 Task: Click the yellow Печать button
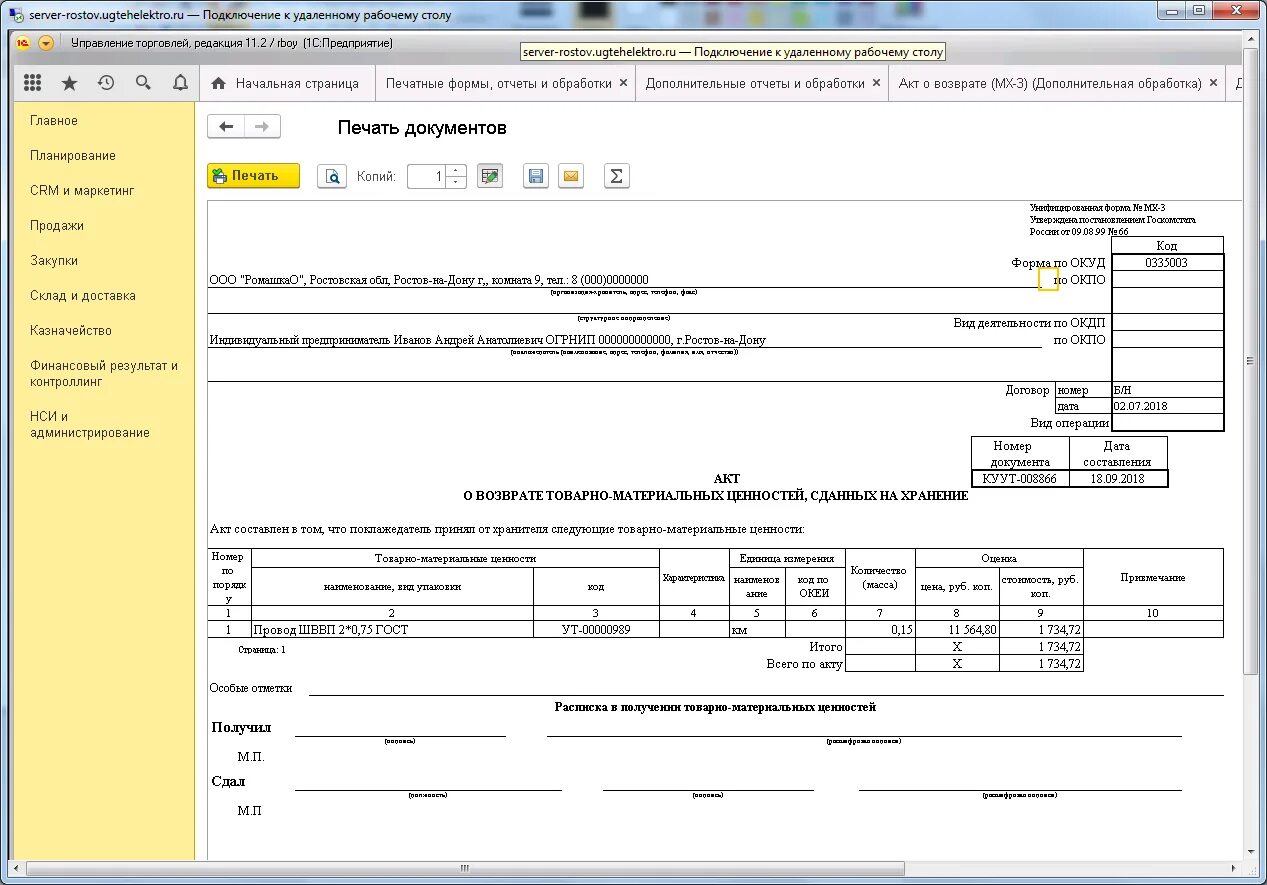[x=253, y=175]
